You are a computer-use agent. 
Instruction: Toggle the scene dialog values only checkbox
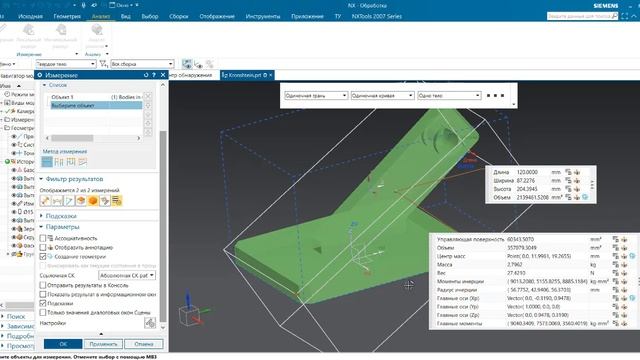coord(43,312)
